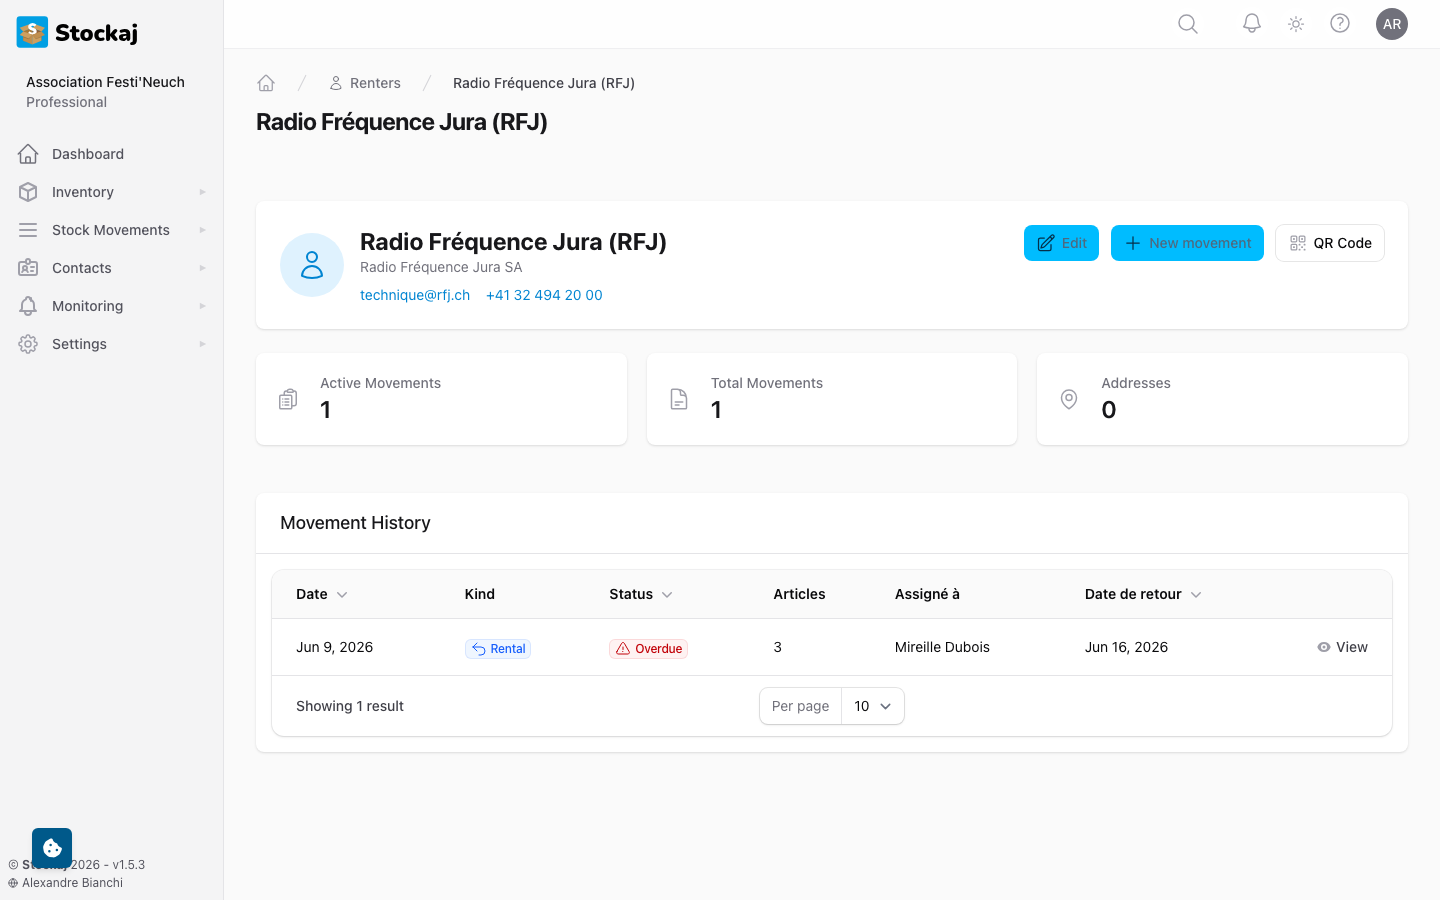View the Jun 9, 2026 movement
The width and height of the screenshot is (1440, 900).
[x=1342, y=647]
